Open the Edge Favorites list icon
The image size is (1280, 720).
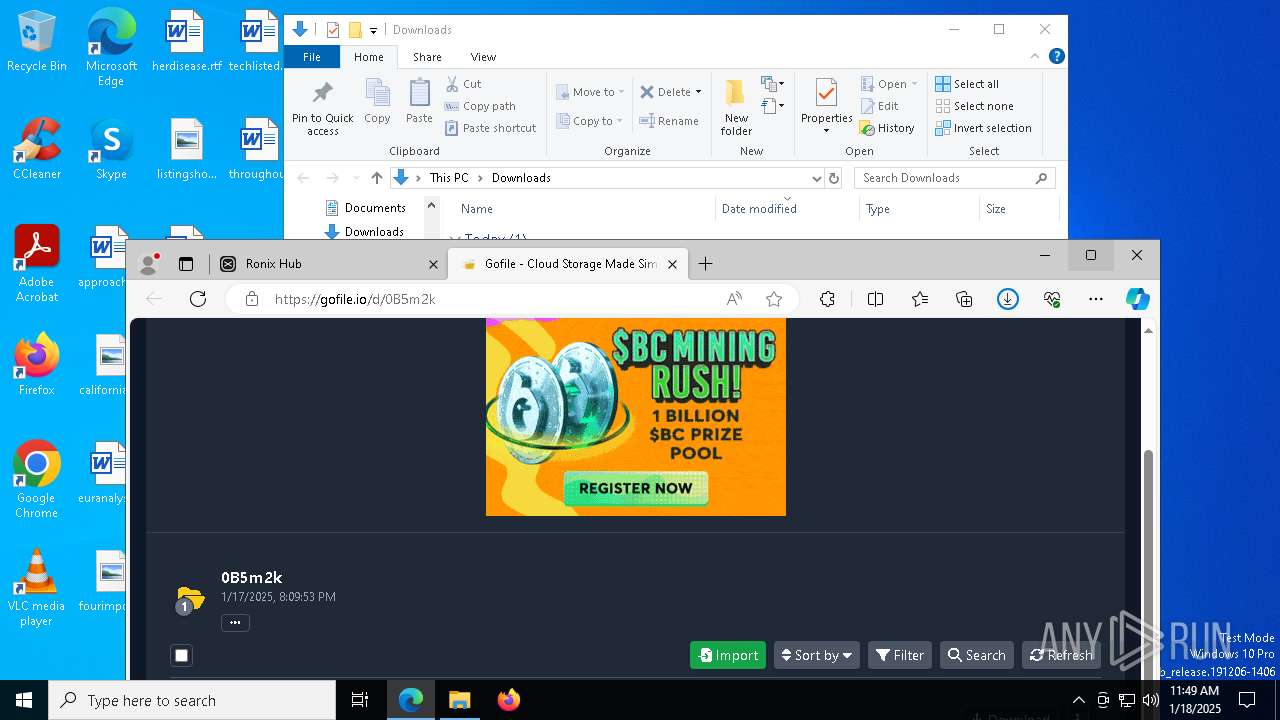coord(920,299)
